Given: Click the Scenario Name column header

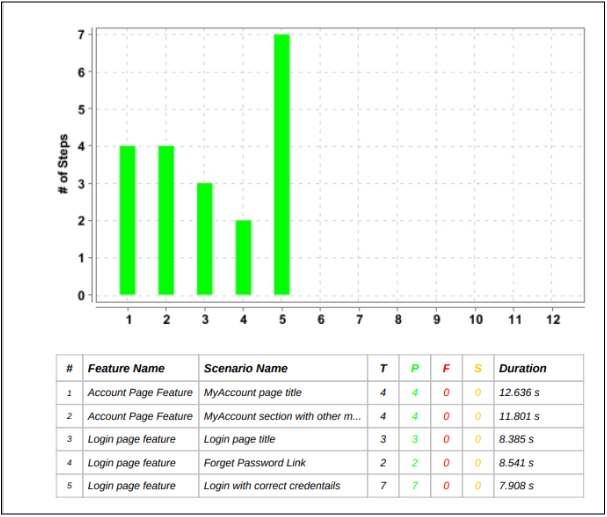Looking at the screenshot, I should click(x=246, y=368).
